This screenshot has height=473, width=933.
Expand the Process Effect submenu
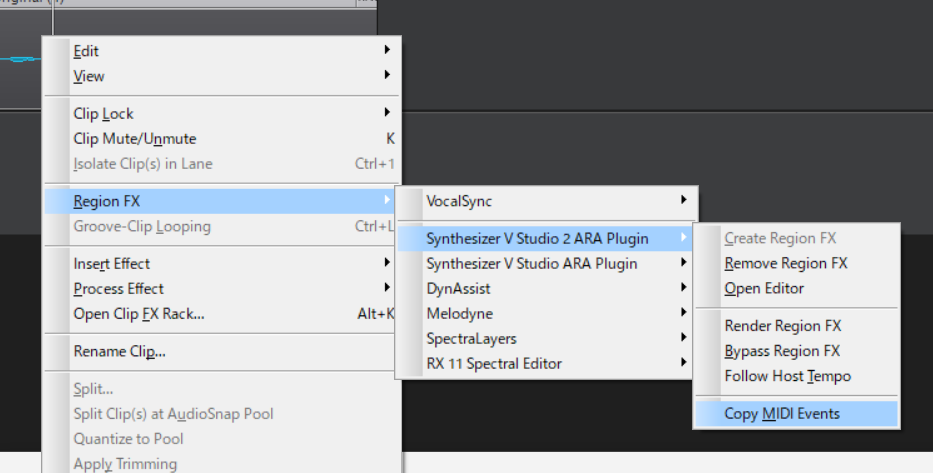221,289
